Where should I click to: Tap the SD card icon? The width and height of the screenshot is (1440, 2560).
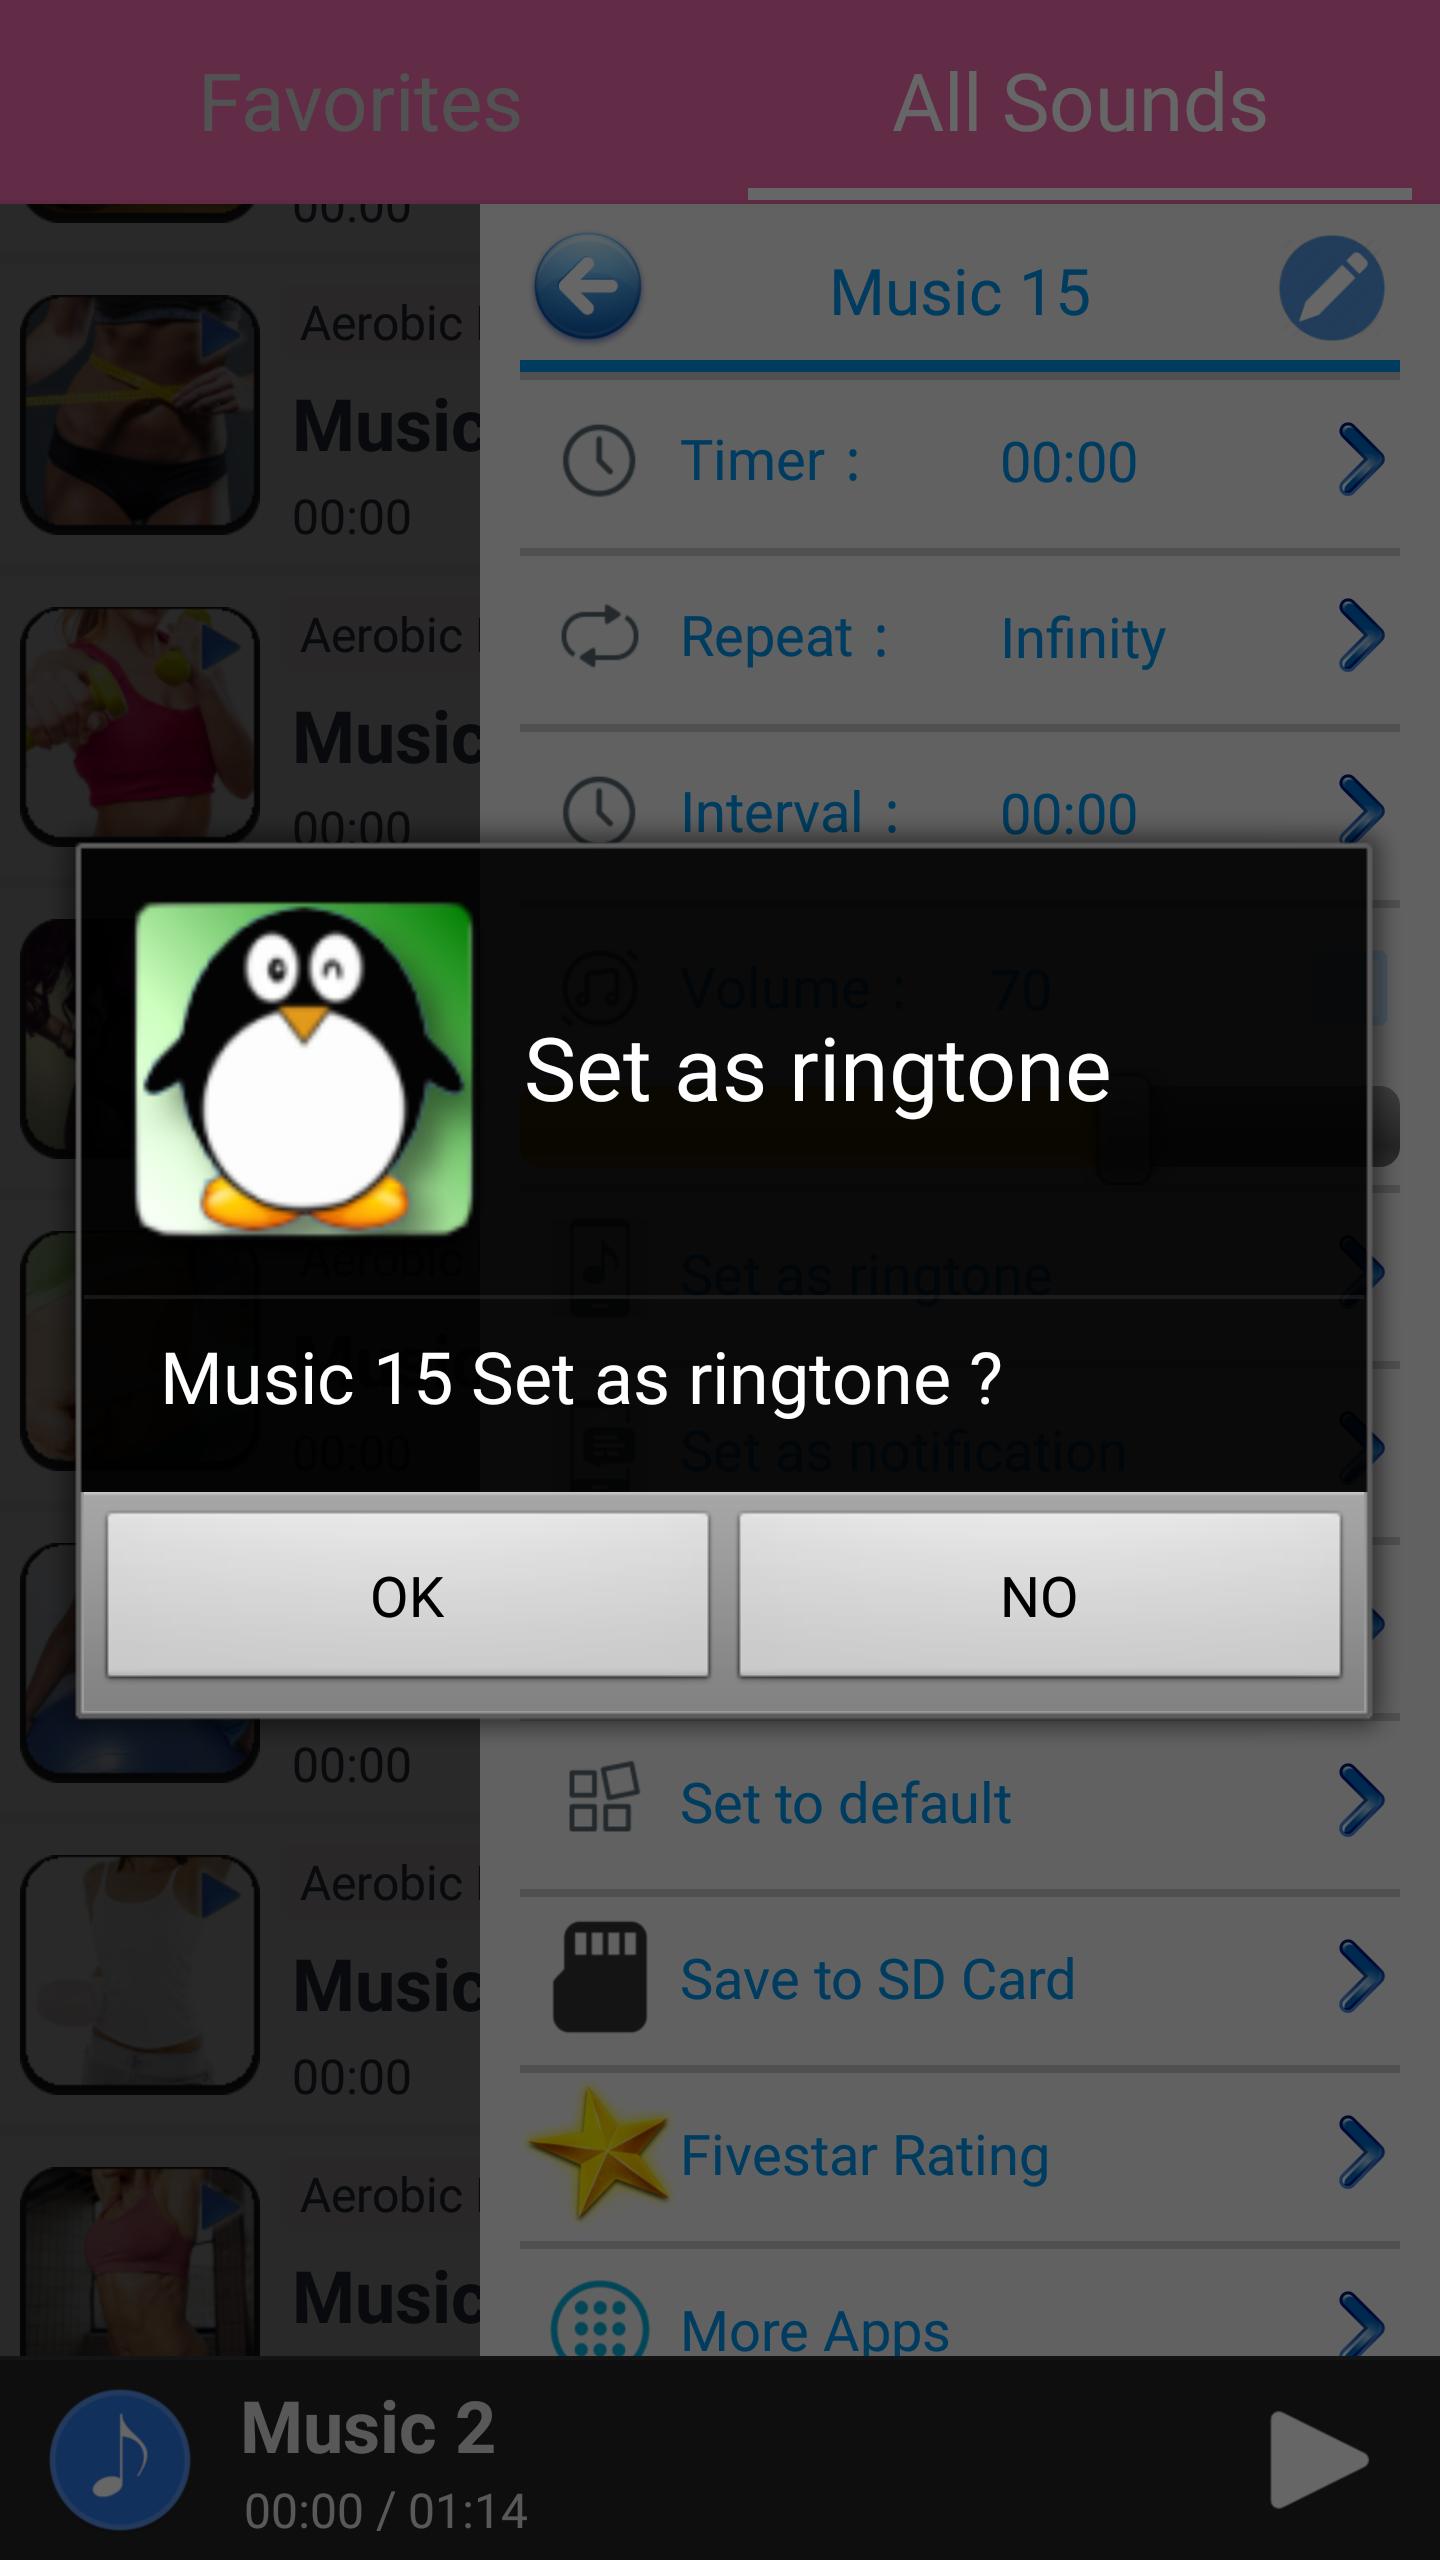coord(600,1977)
